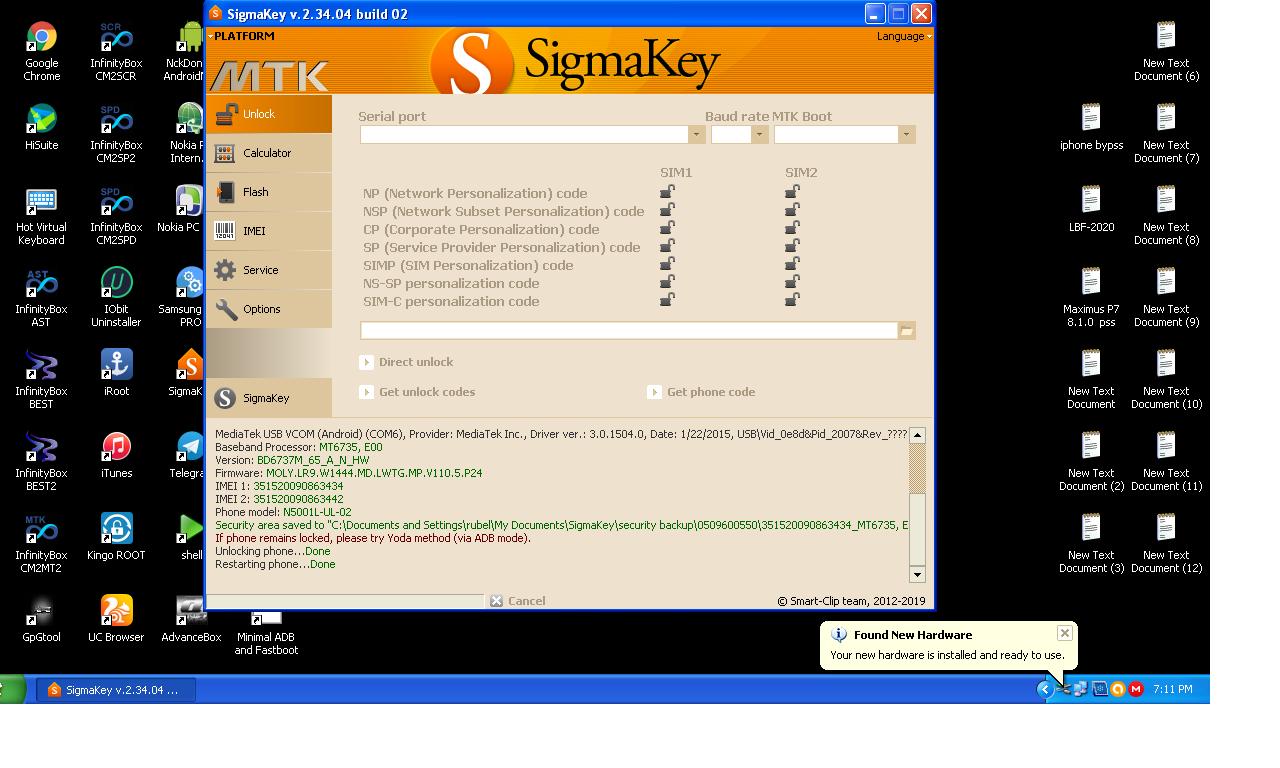Viewport: 1280px width, 768px height.
Task: Open Maximus P7 8.1.0 pss file
Action: pyautogui.click(x=1092, y=297)
